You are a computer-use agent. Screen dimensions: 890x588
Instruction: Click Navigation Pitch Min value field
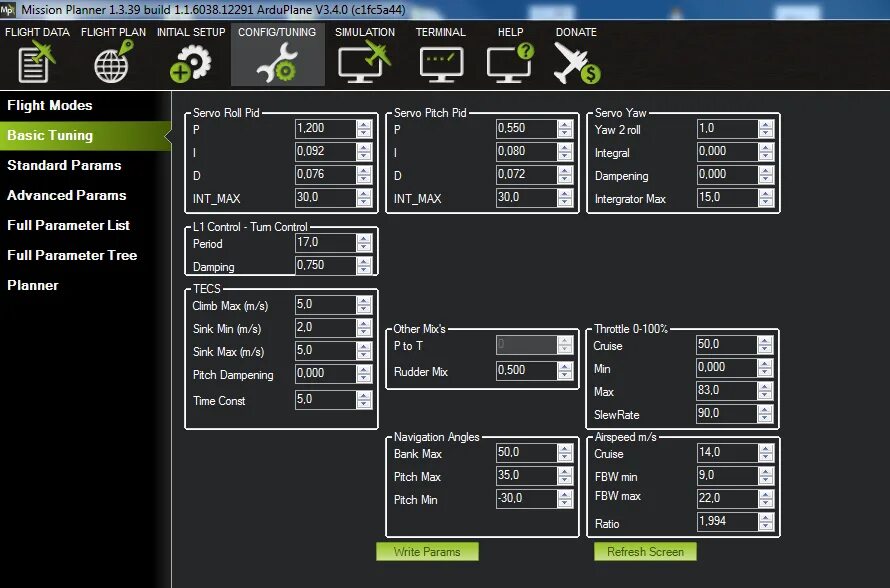pyautogui.click(x=527, y=499)
